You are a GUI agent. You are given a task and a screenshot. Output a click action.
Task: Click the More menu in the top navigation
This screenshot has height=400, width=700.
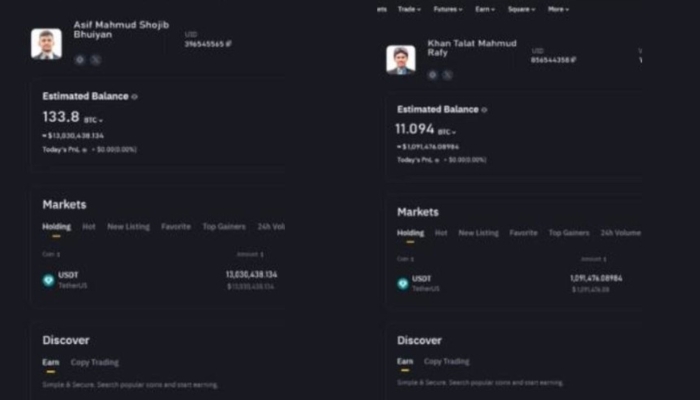coord(558,9)
